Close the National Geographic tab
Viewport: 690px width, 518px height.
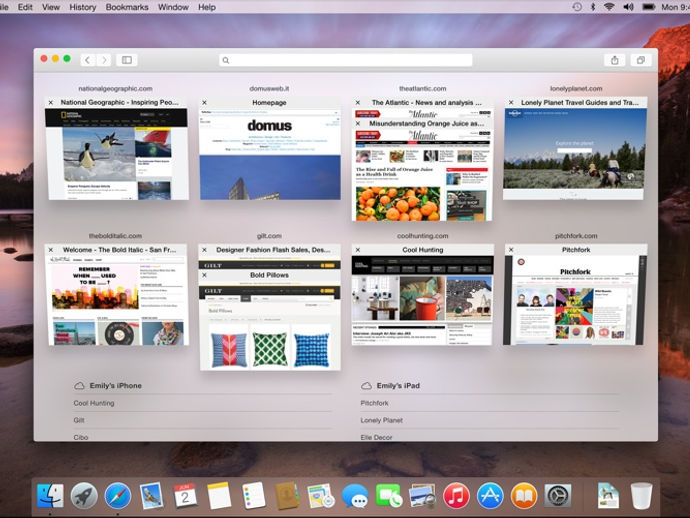tap(51, 103)
